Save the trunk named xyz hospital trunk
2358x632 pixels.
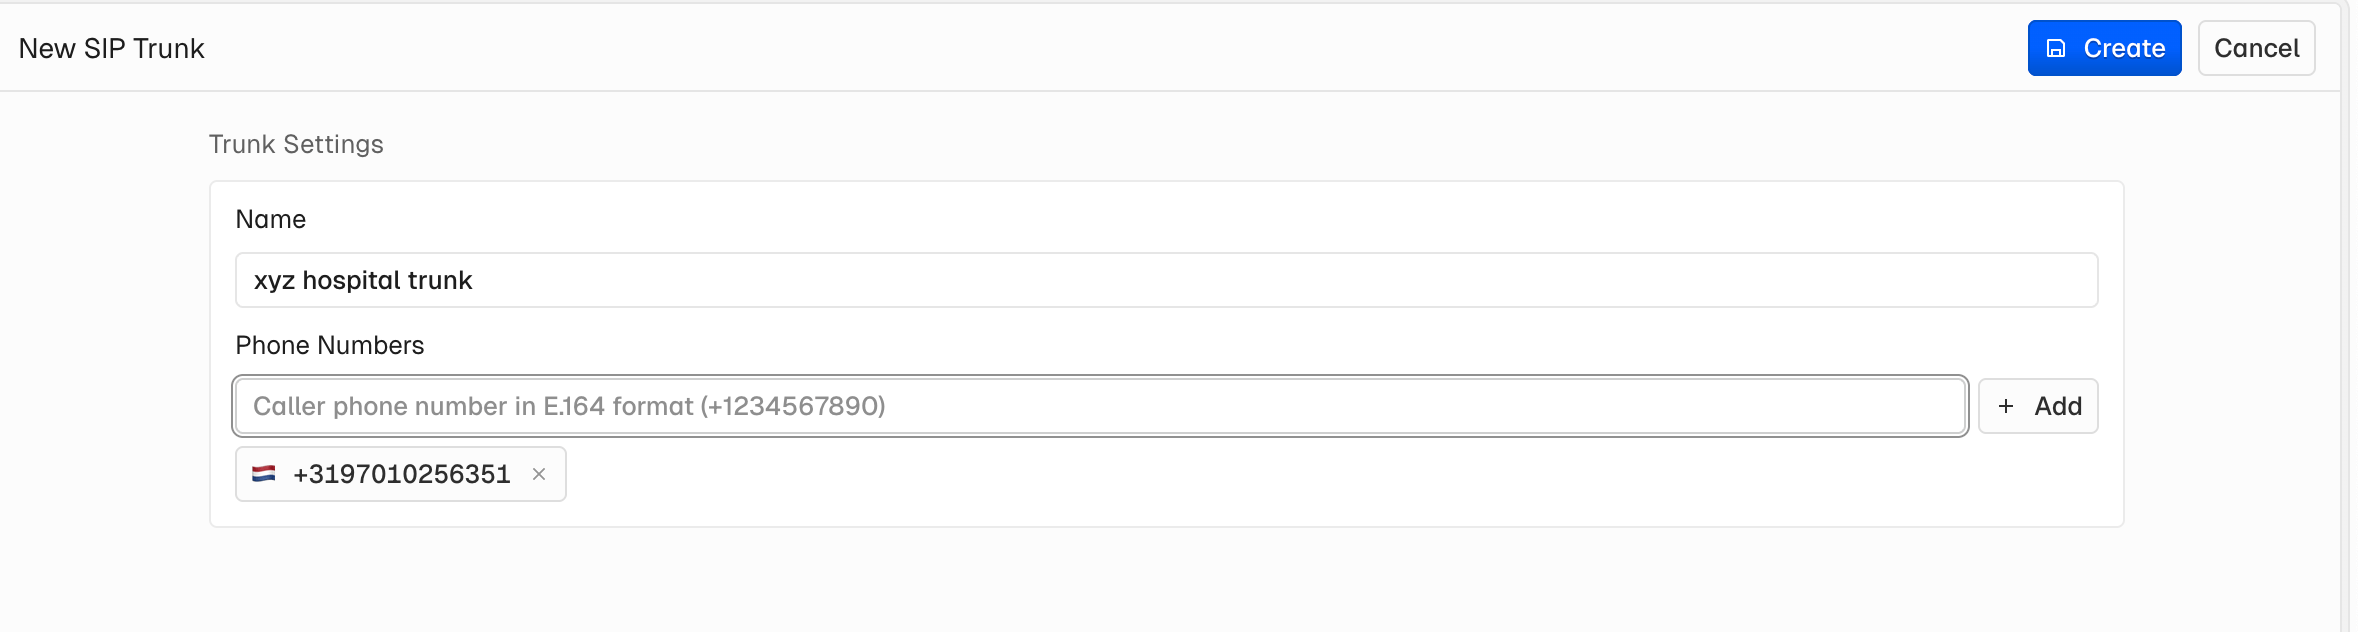pos(2104,47)
